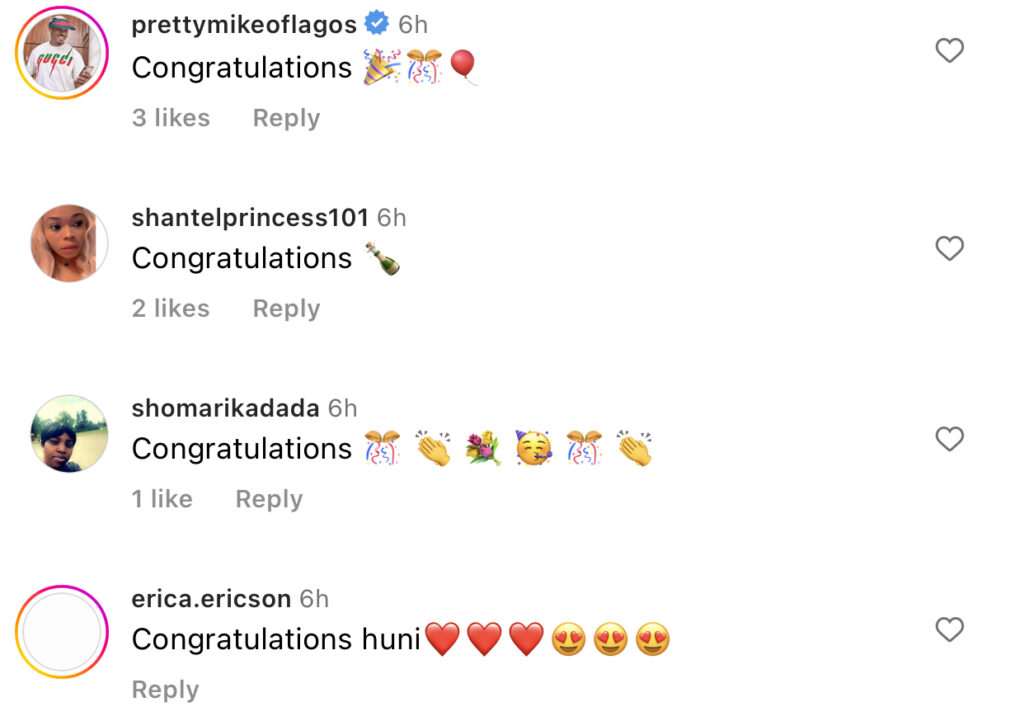Open prettymikeoflagos profile picture
This screenshot has width=1024, height=707.
61,52
